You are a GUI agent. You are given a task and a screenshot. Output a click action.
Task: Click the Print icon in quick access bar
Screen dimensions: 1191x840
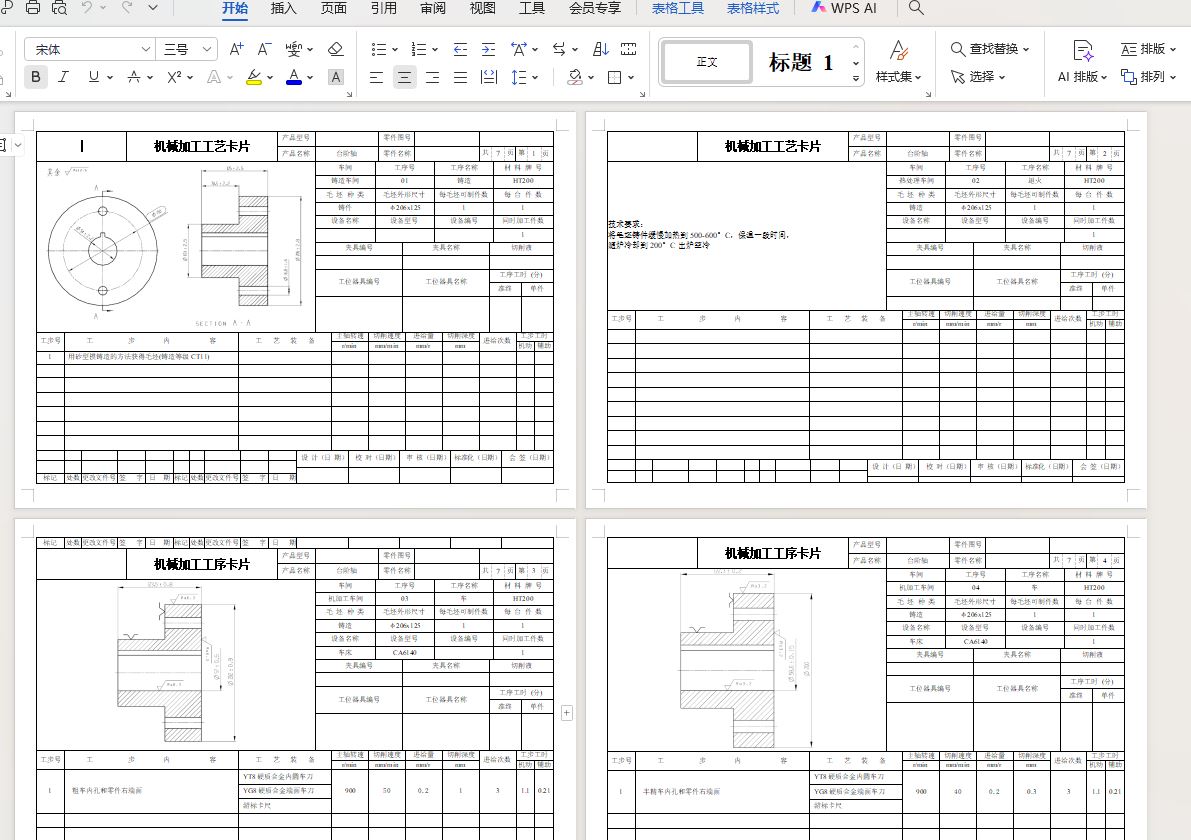[x=33, y=8]
